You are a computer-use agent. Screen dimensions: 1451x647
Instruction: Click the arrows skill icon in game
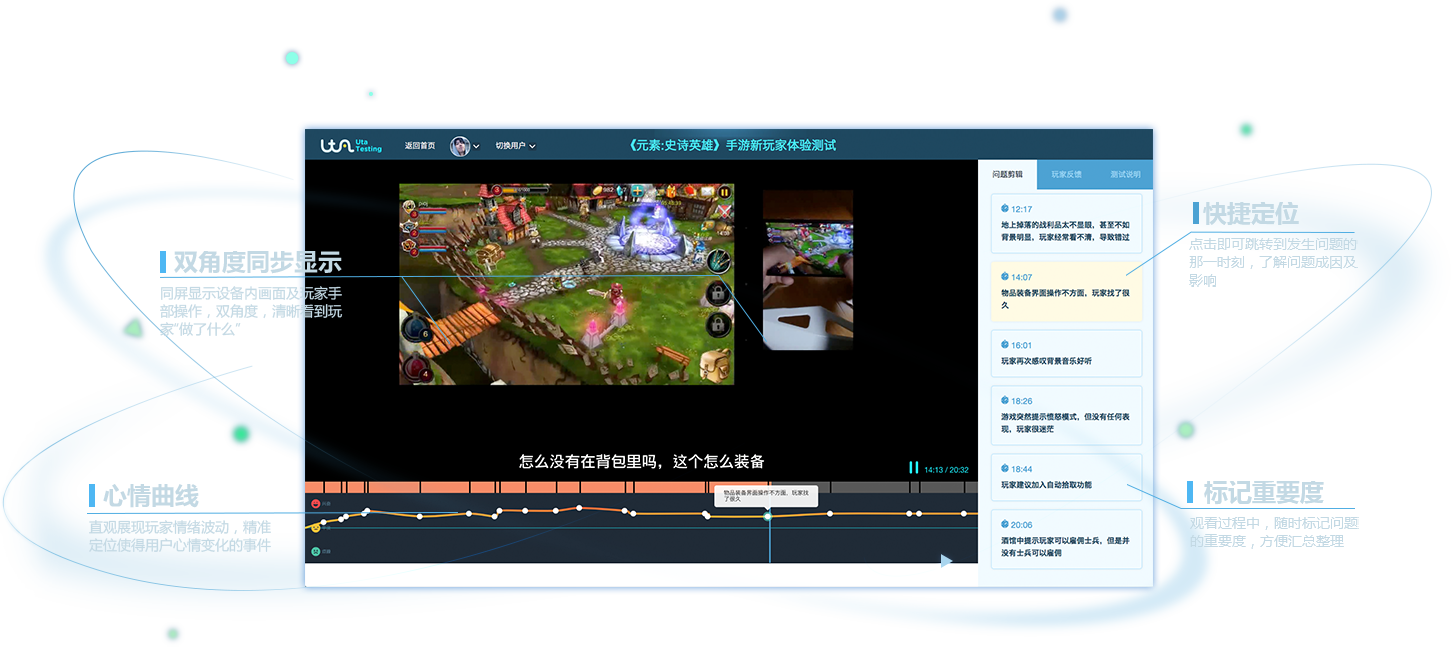(x=718, y=261)
